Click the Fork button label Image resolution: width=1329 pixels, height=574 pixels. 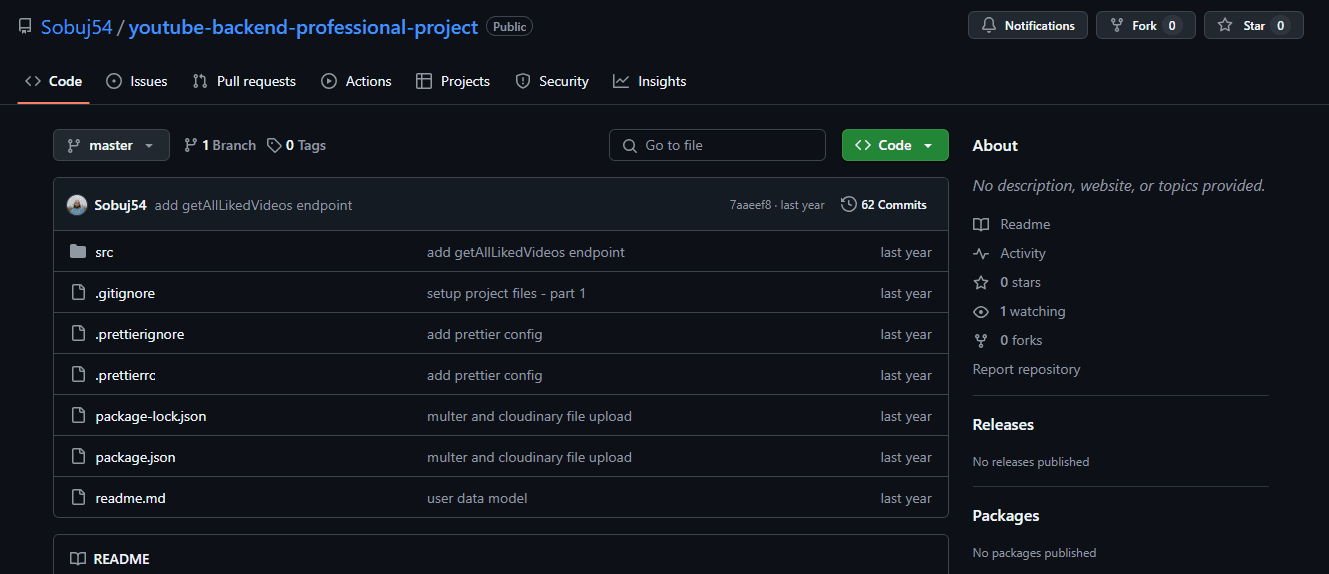1144,26
